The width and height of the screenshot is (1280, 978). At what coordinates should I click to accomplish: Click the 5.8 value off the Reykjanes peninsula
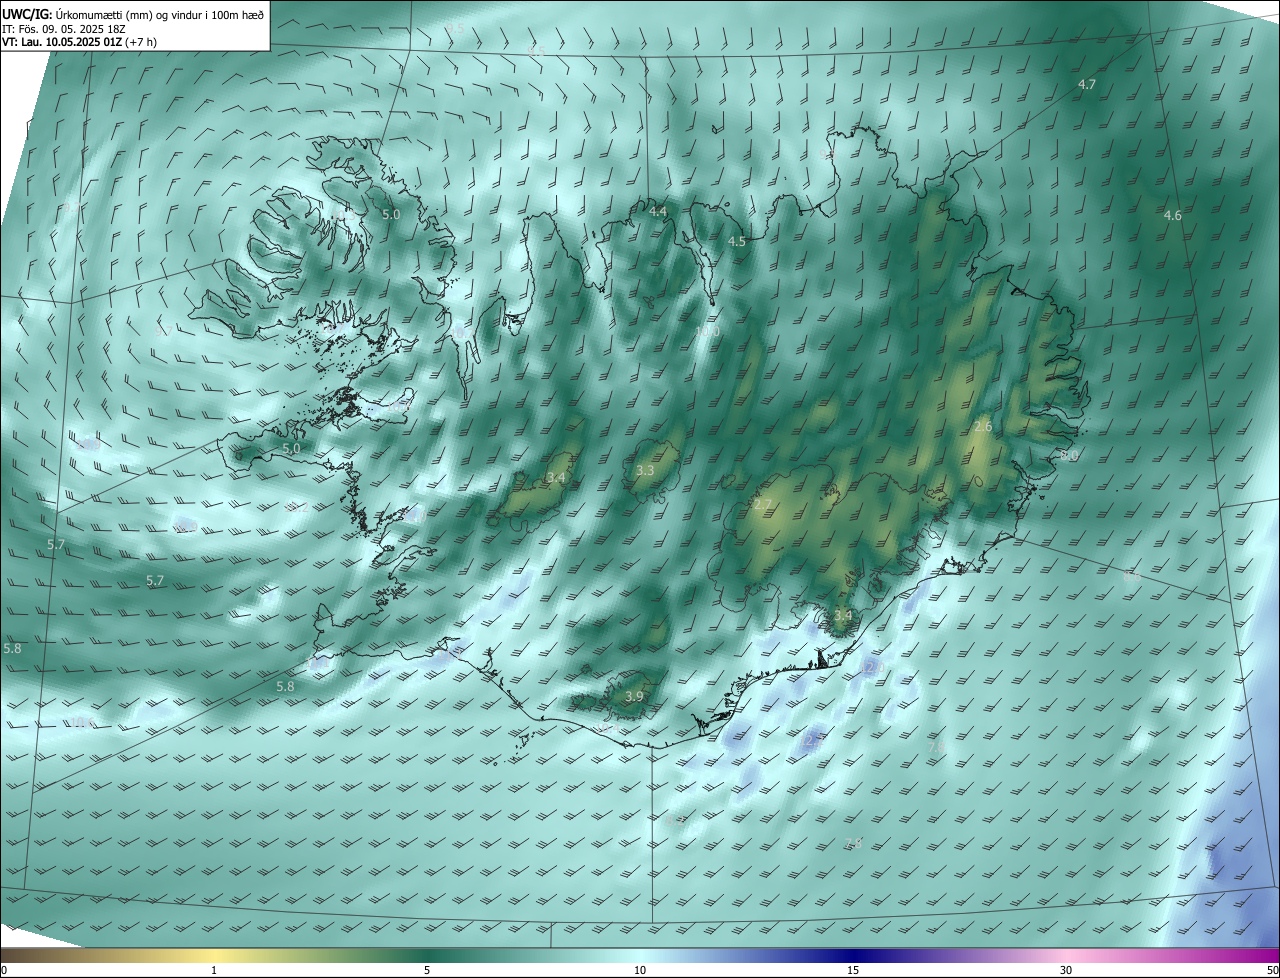coord(285,686)
